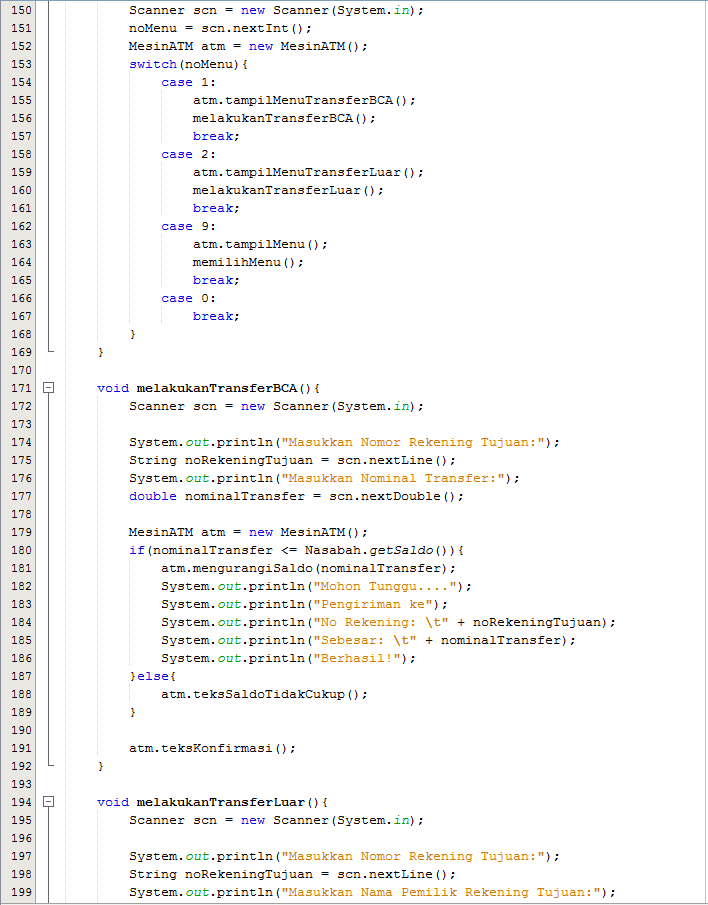This screenshot has width=708, height=905.
Task: Click 'break;' on line 157
Action: (x=216, y=136)
